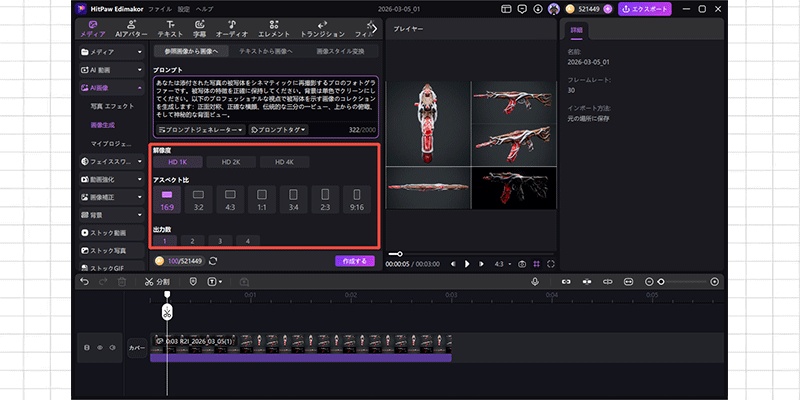Click the refresh icon beside coin cost
This screenshot has width=800, height=400.
[x=213, y=261]
